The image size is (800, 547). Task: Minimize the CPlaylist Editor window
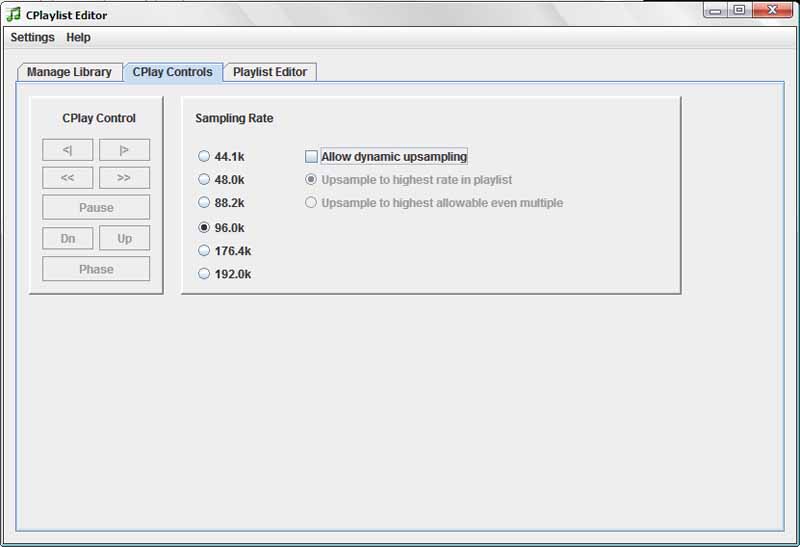pos(715,10)
